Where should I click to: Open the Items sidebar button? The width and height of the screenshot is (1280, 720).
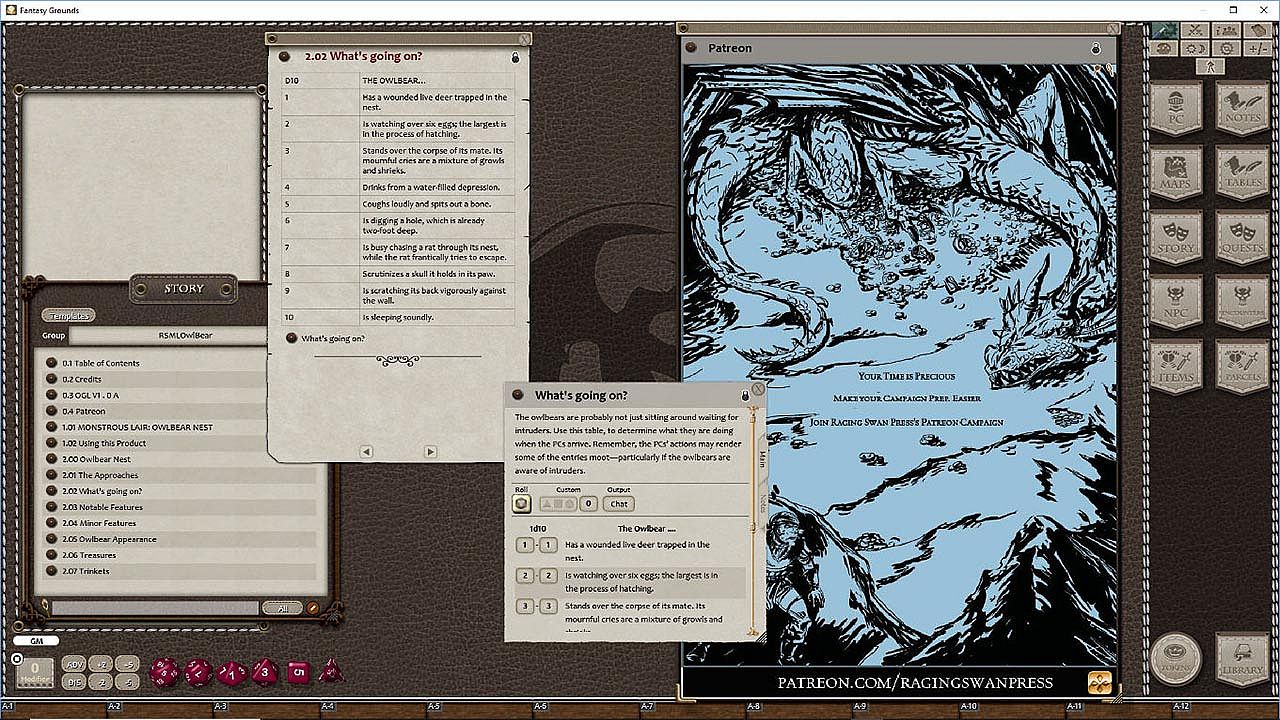coord(1175,367)
